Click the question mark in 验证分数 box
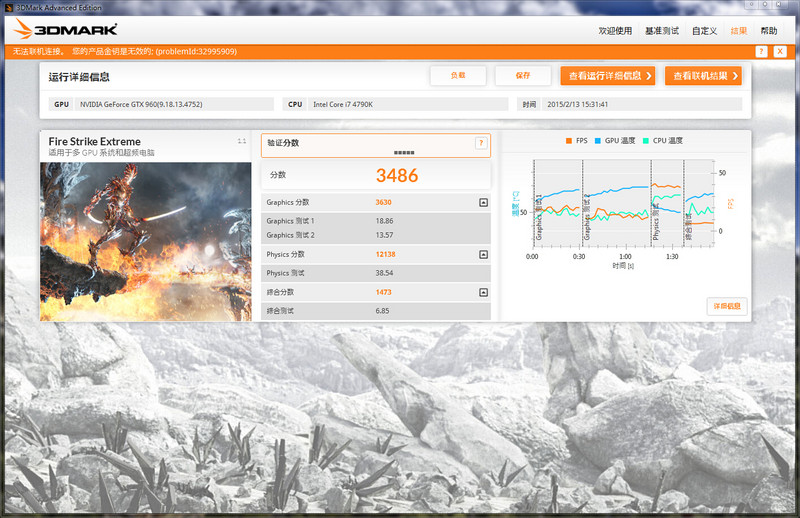800x518 pixels. tap(481, 143)
